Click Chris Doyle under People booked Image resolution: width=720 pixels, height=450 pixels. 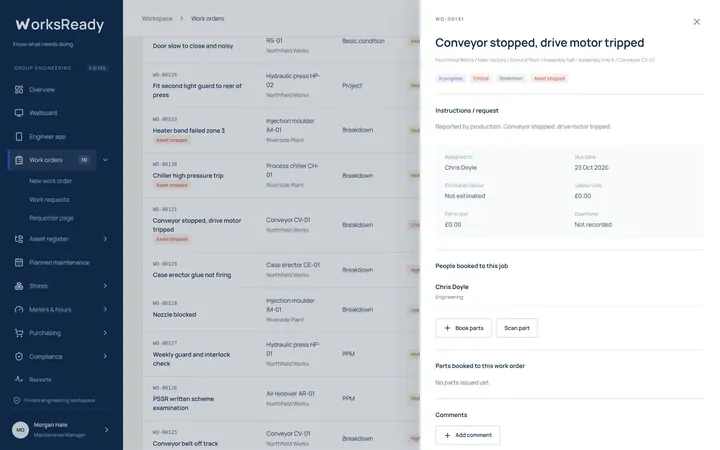pos(452,287)
